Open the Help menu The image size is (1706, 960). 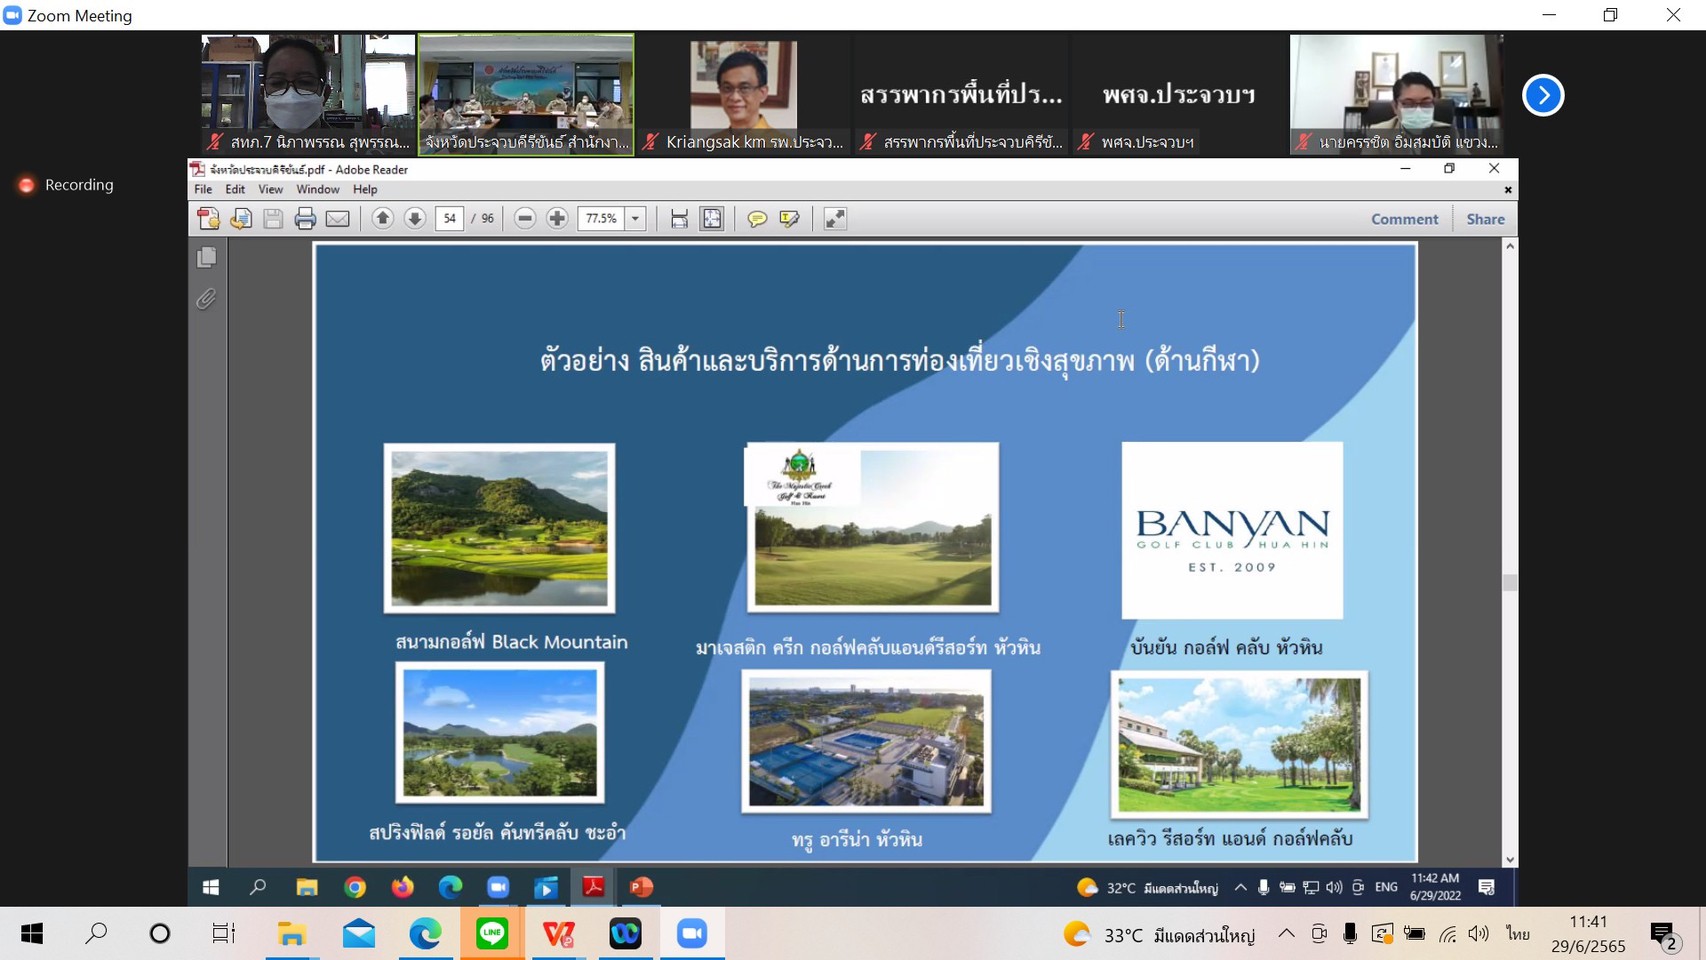coord(365,189)
